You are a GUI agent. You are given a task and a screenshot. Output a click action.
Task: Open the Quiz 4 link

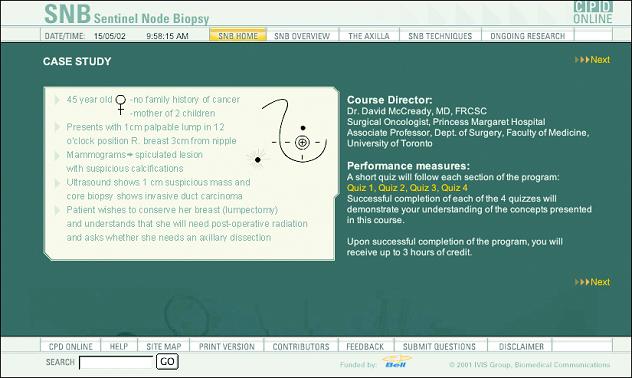tap(454, 188)
